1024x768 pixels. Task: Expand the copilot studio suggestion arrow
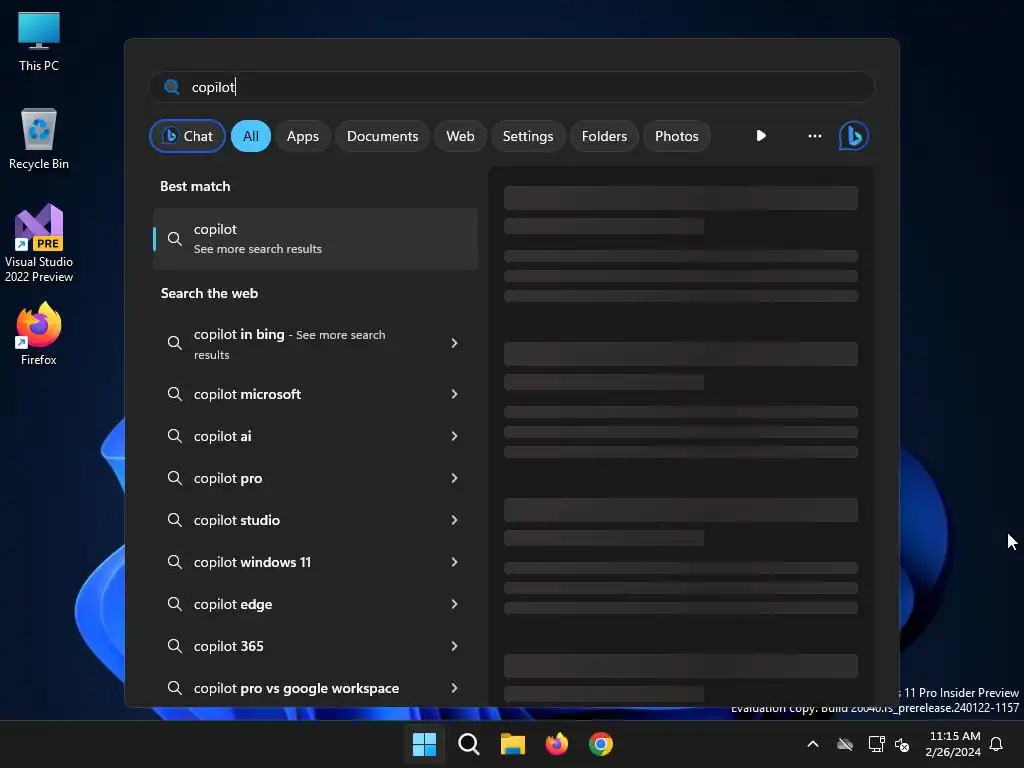click(455, 520)
